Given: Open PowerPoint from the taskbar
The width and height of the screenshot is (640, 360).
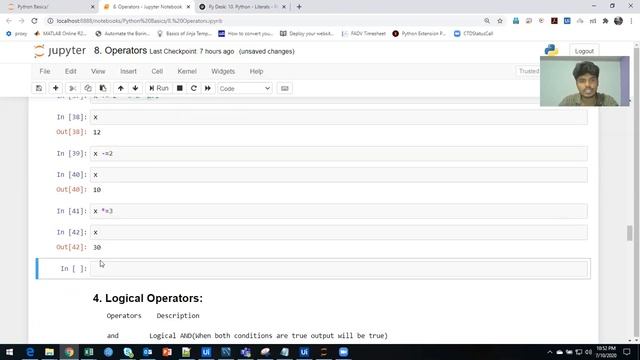Looking at the screenshot, I should tap(167, 352).
